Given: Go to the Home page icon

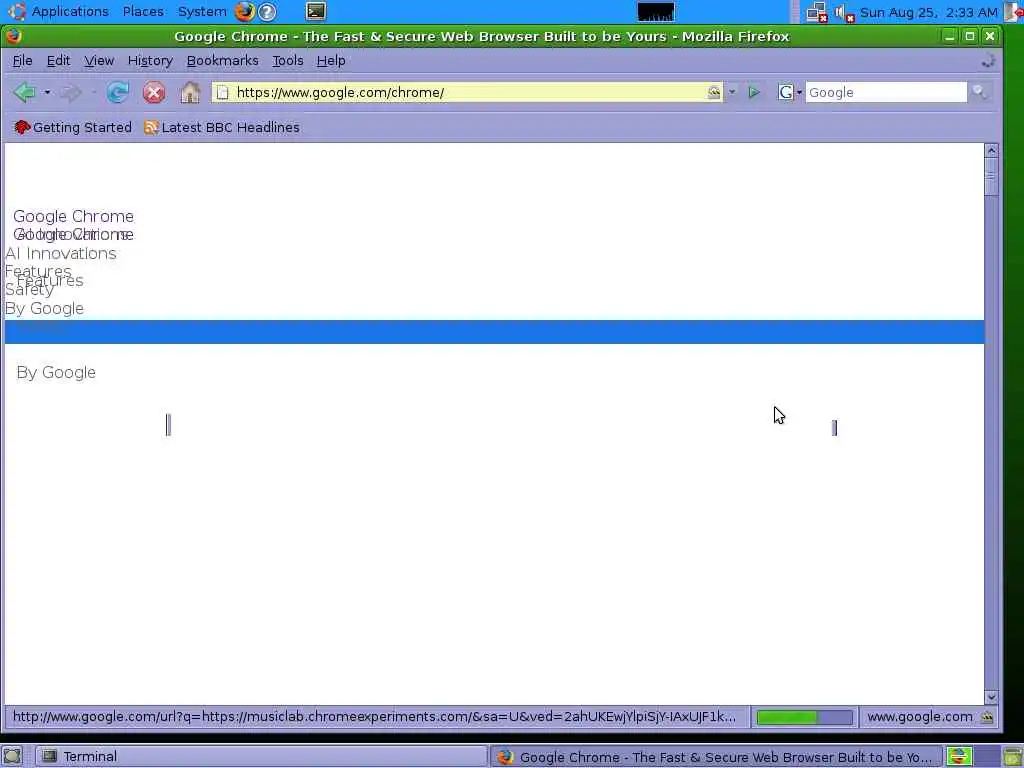Looking at the screenshot, I should pyautogui.click(x=190, y=92).
